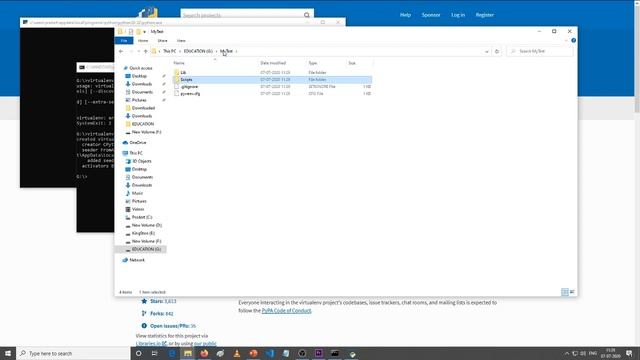Click Help link on PyPI page

(x=405, y=15)
